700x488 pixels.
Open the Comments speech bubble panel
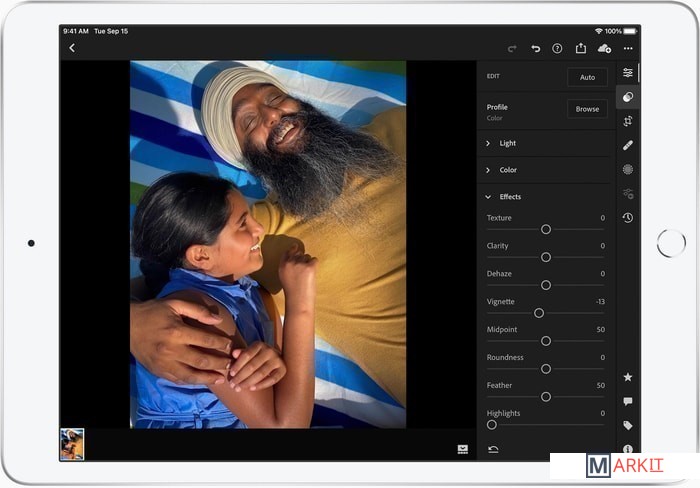[x=627, y=401]
